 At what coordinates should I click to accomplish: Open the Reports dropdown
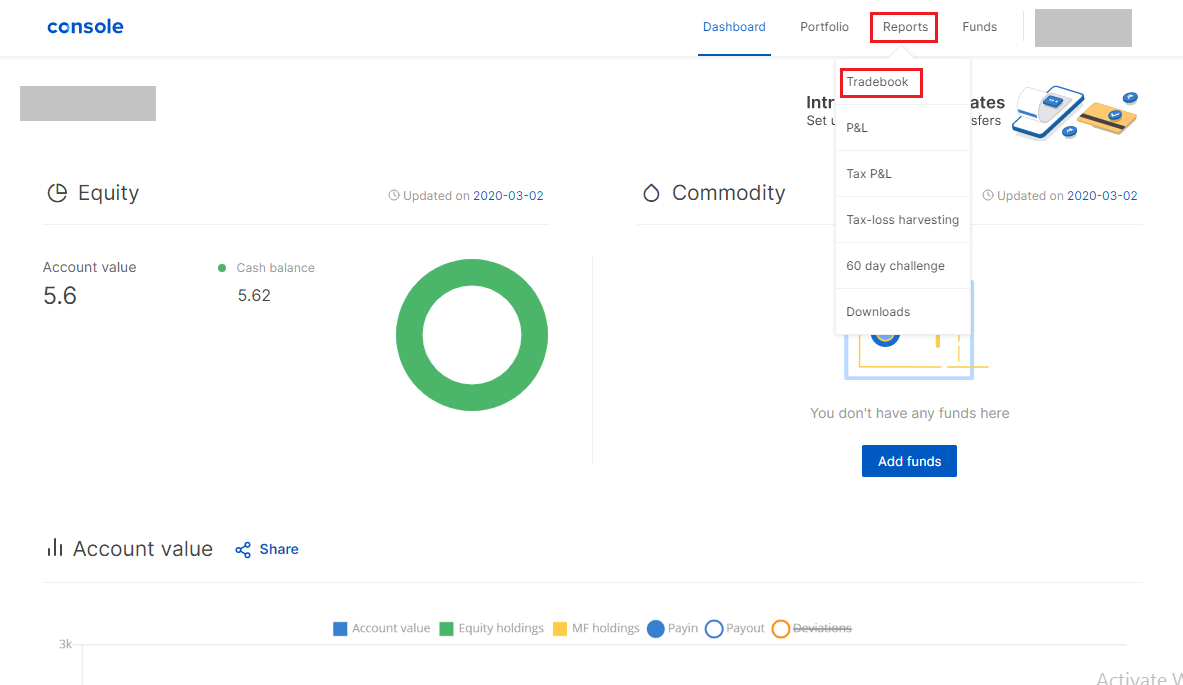(x=903, y=27)
